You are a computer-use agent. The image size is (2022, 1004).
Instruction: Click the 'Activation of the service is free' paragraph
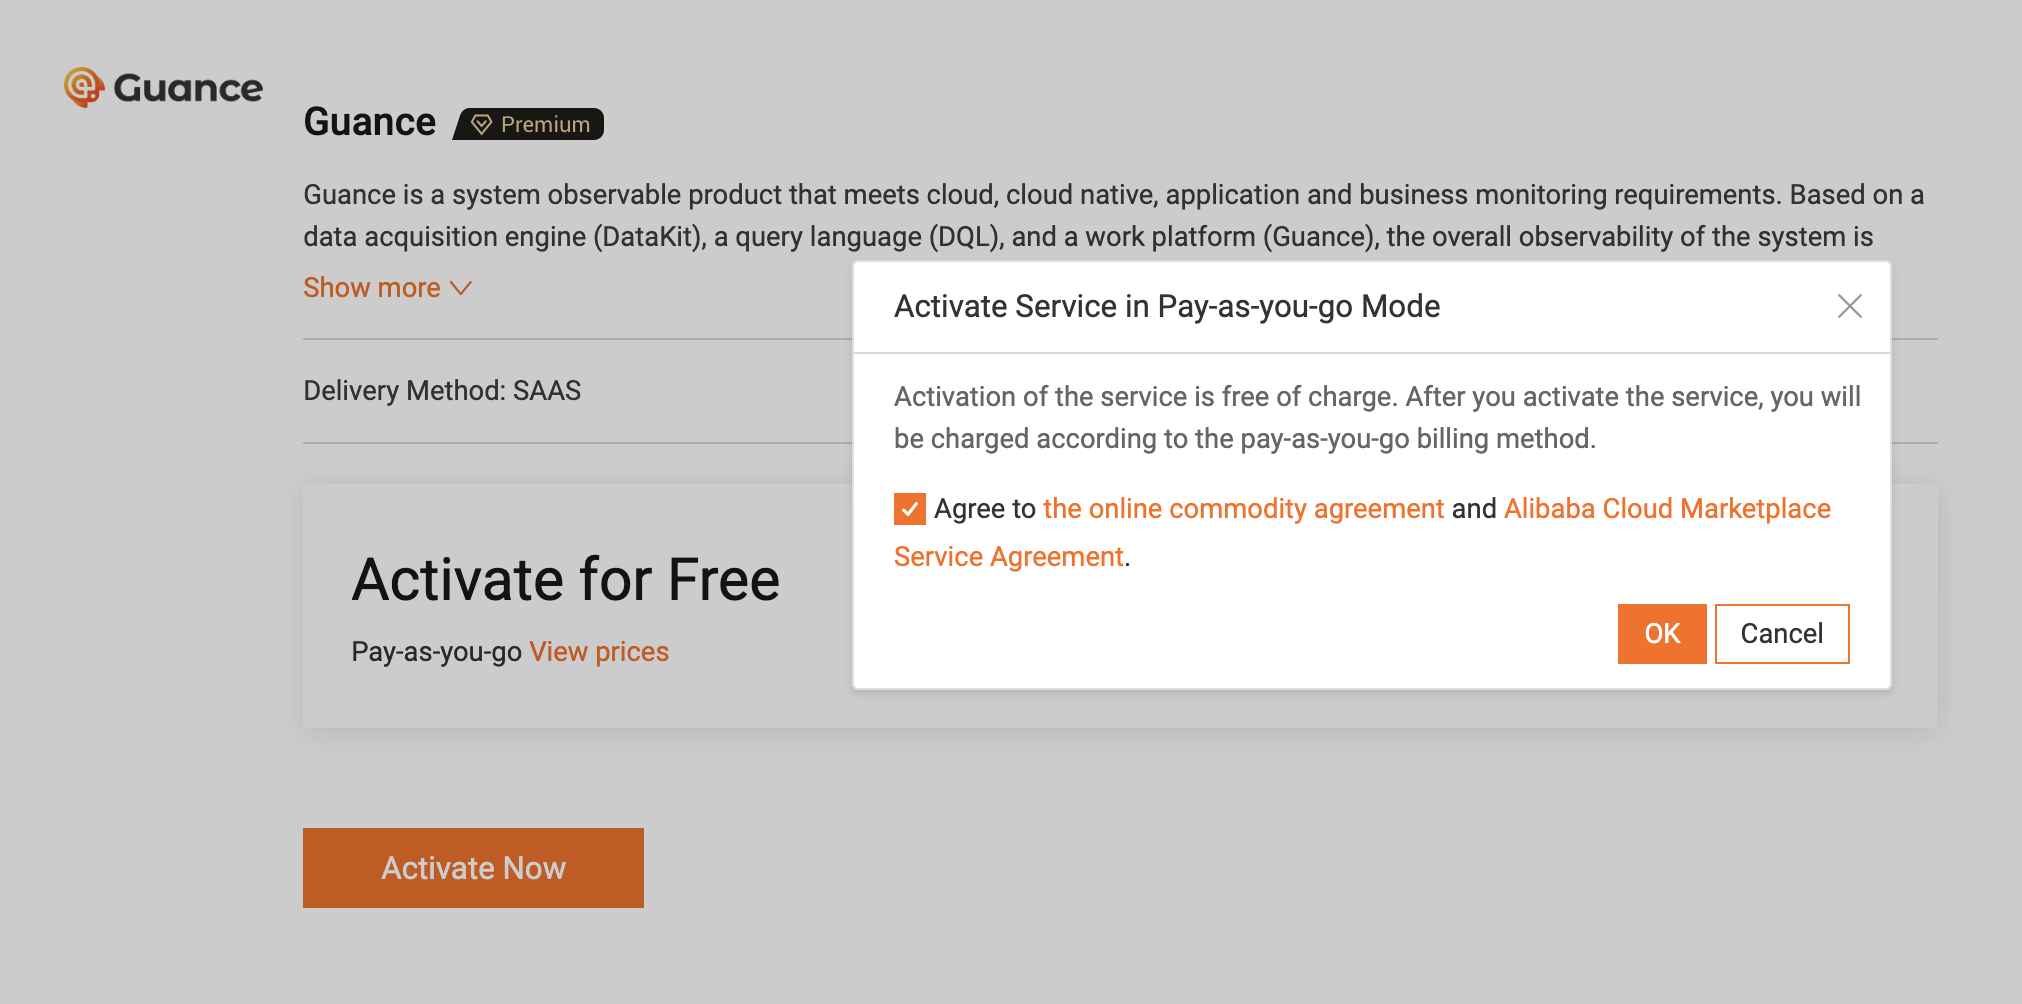1377,418
